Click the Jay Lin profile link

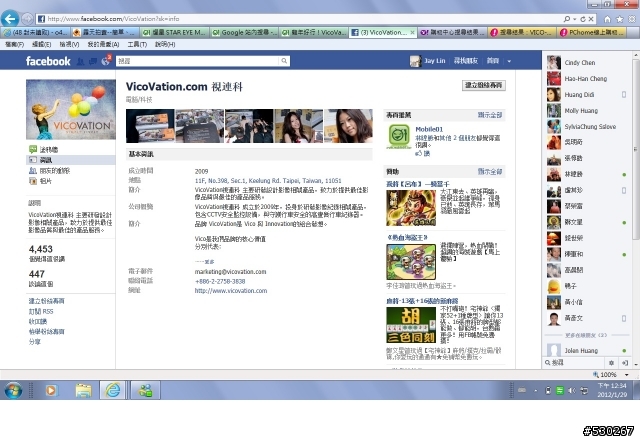tap(435, 61)
